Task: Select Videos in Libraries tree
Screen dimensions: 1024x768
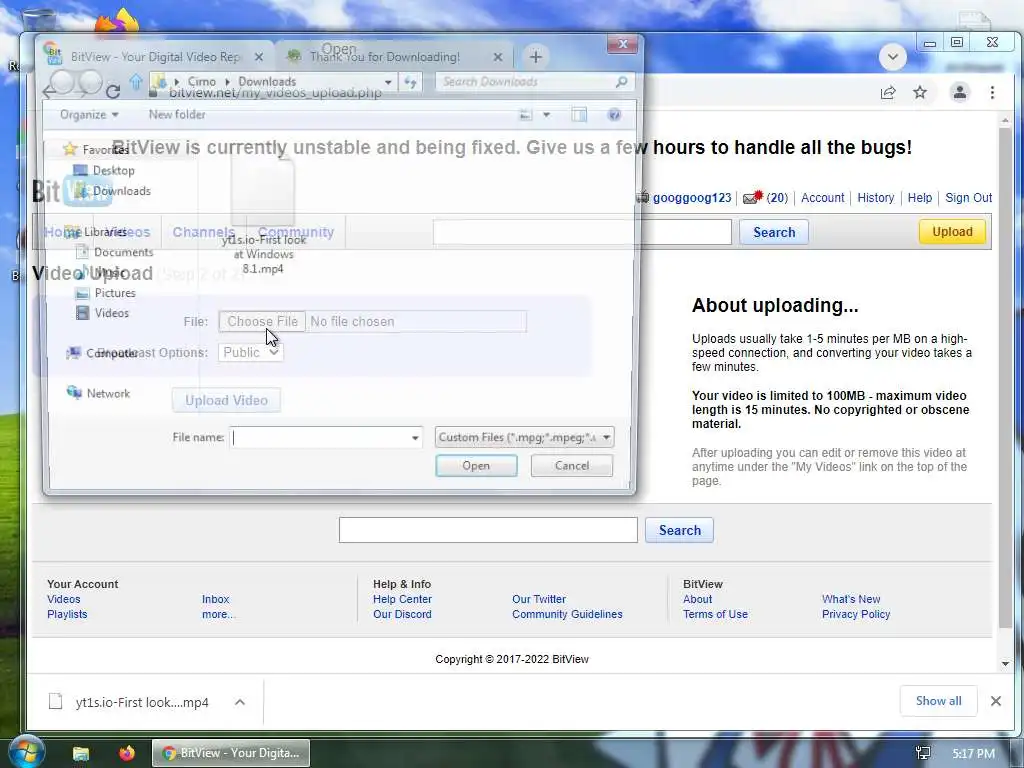Action: tap(111, 313)
